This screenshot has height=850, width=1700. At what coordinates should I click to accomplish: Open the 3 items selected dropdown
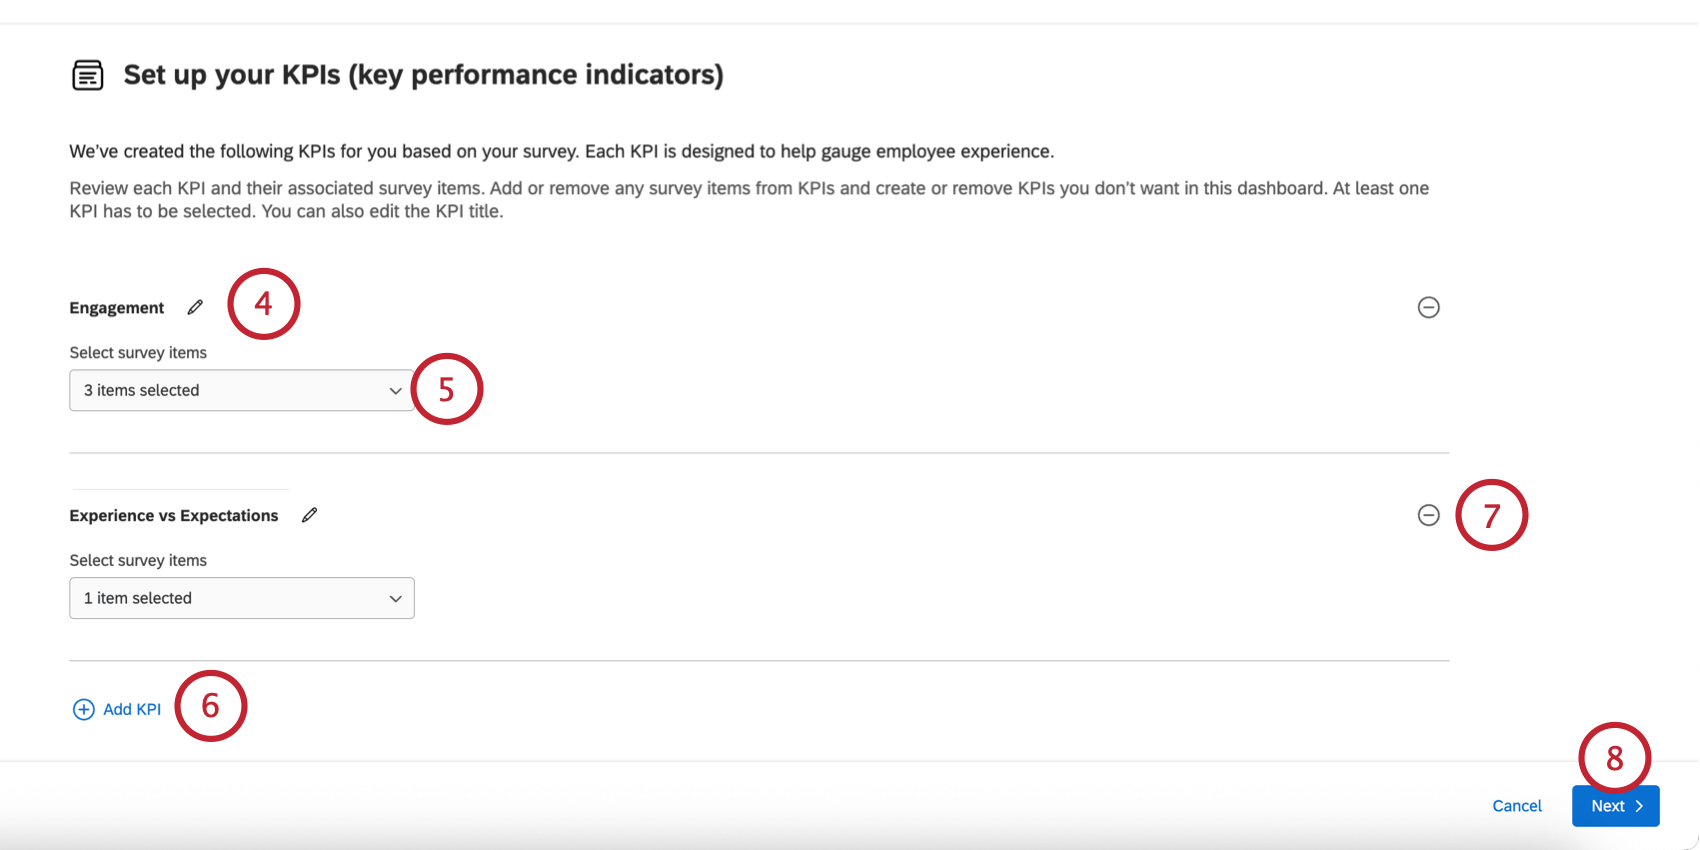coord(241,390)
